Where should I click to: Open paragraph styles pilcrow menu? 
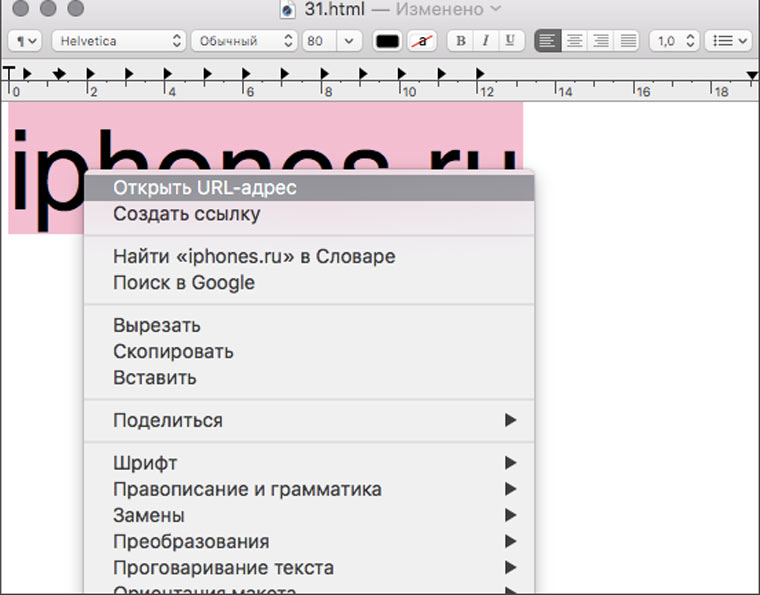point(25,41)
